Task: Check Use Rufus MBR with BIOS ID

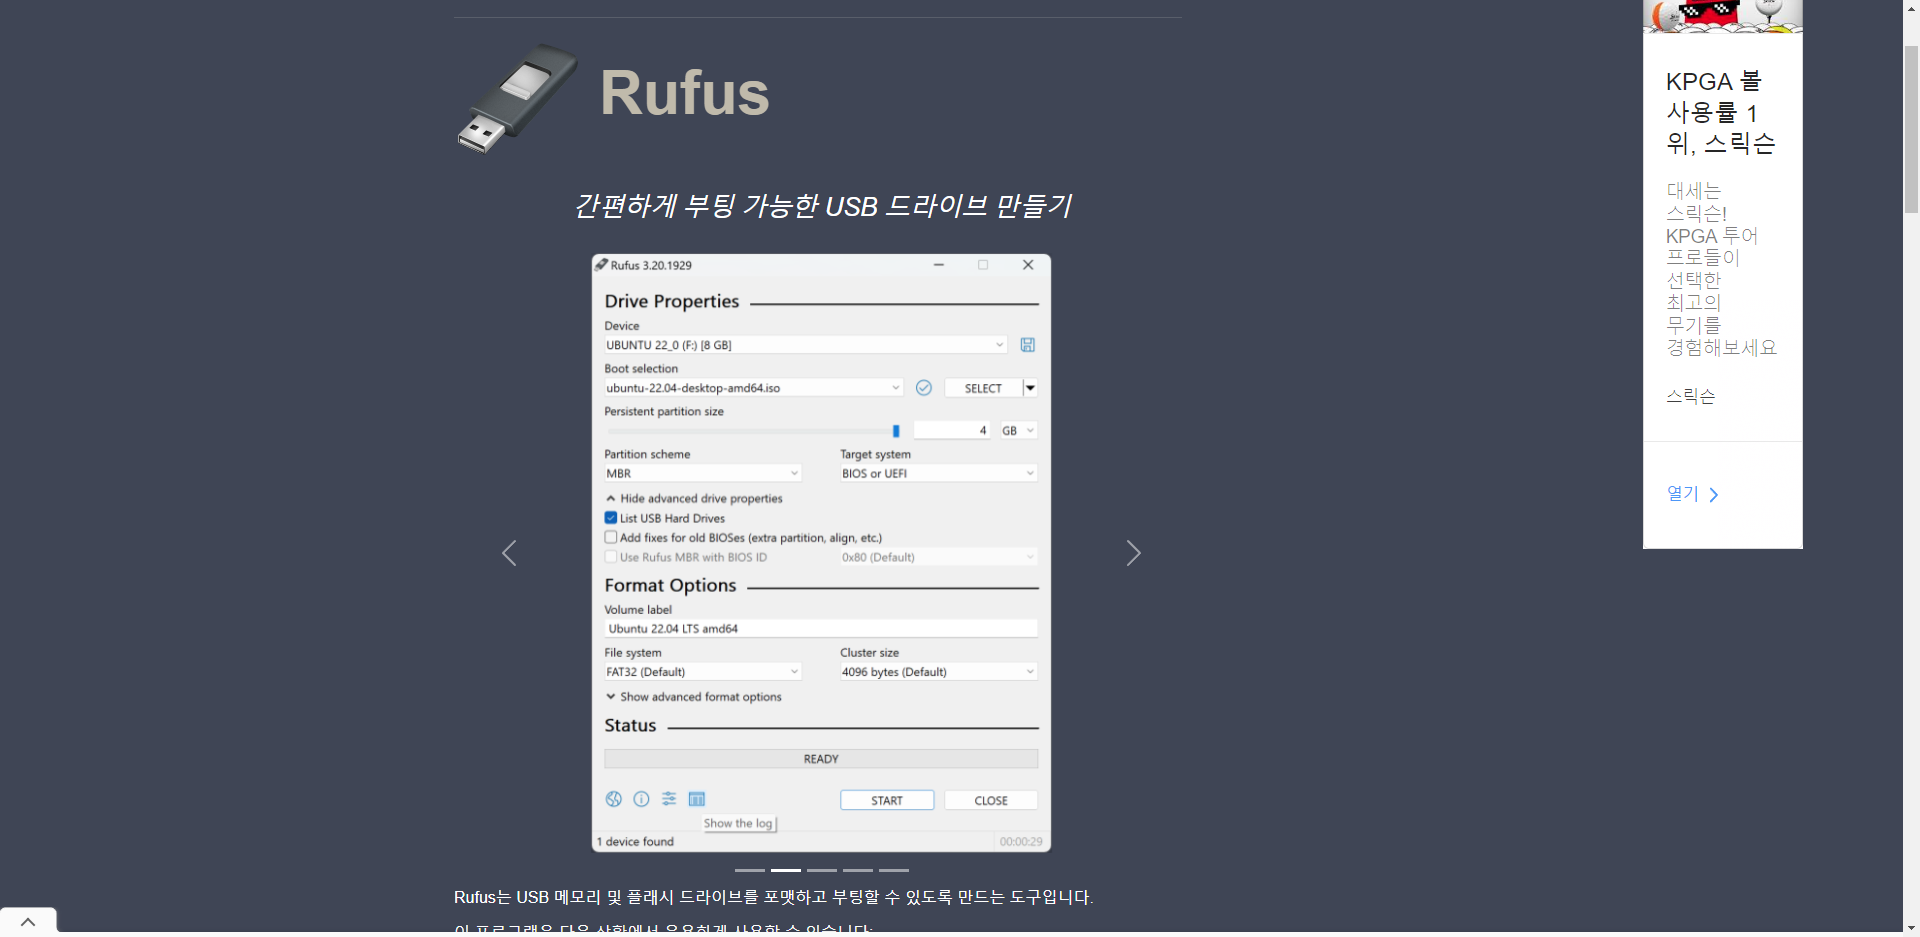Action: point(611,557)
